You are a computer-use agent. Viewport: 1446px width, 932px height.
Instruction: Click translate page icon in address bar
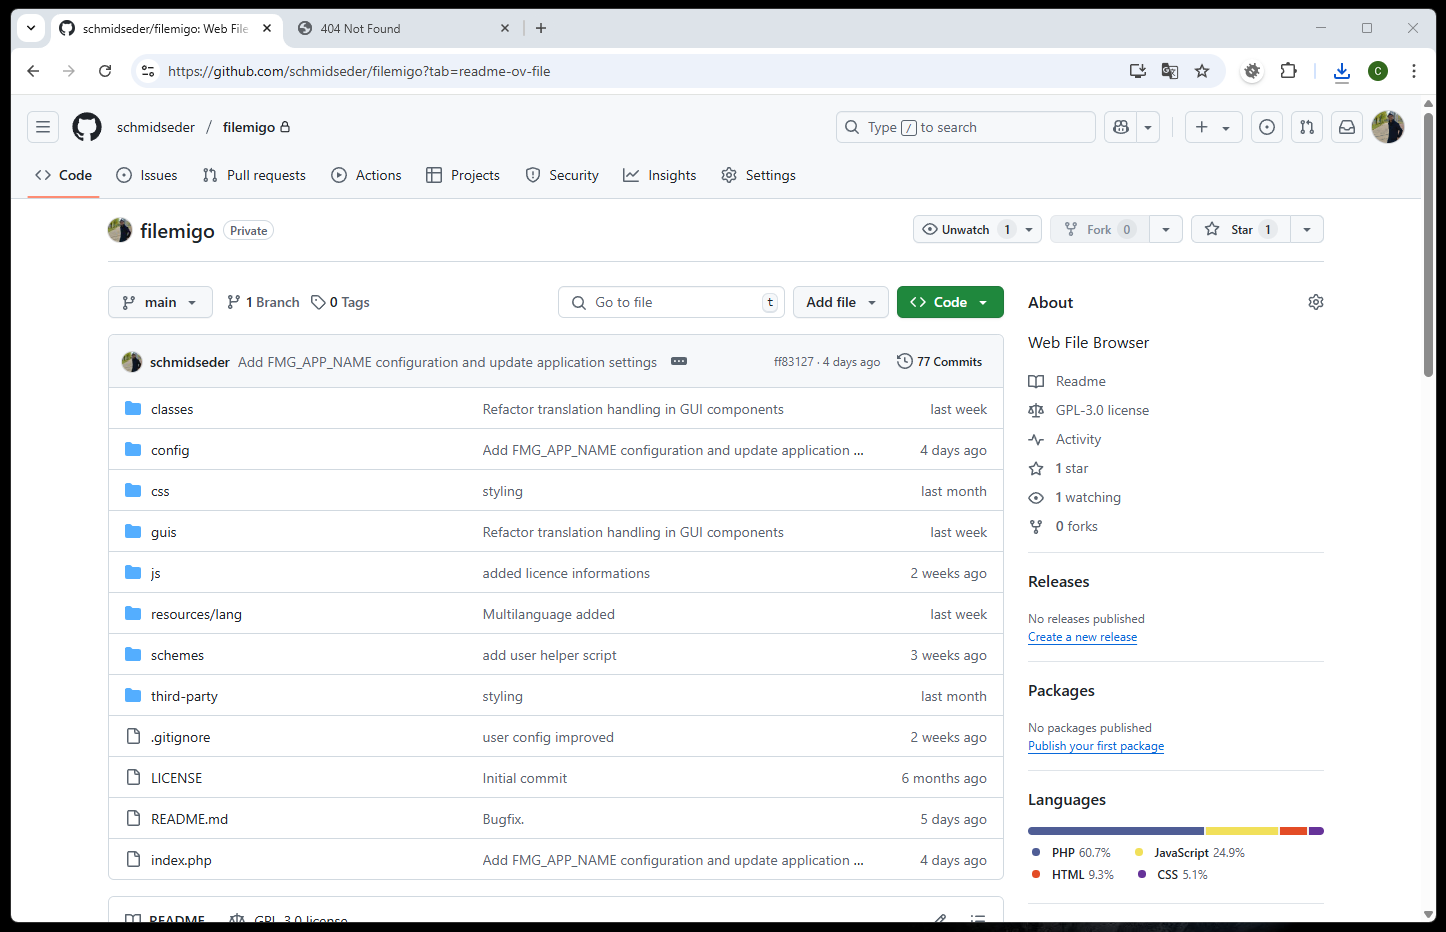tap(1170, 71)
